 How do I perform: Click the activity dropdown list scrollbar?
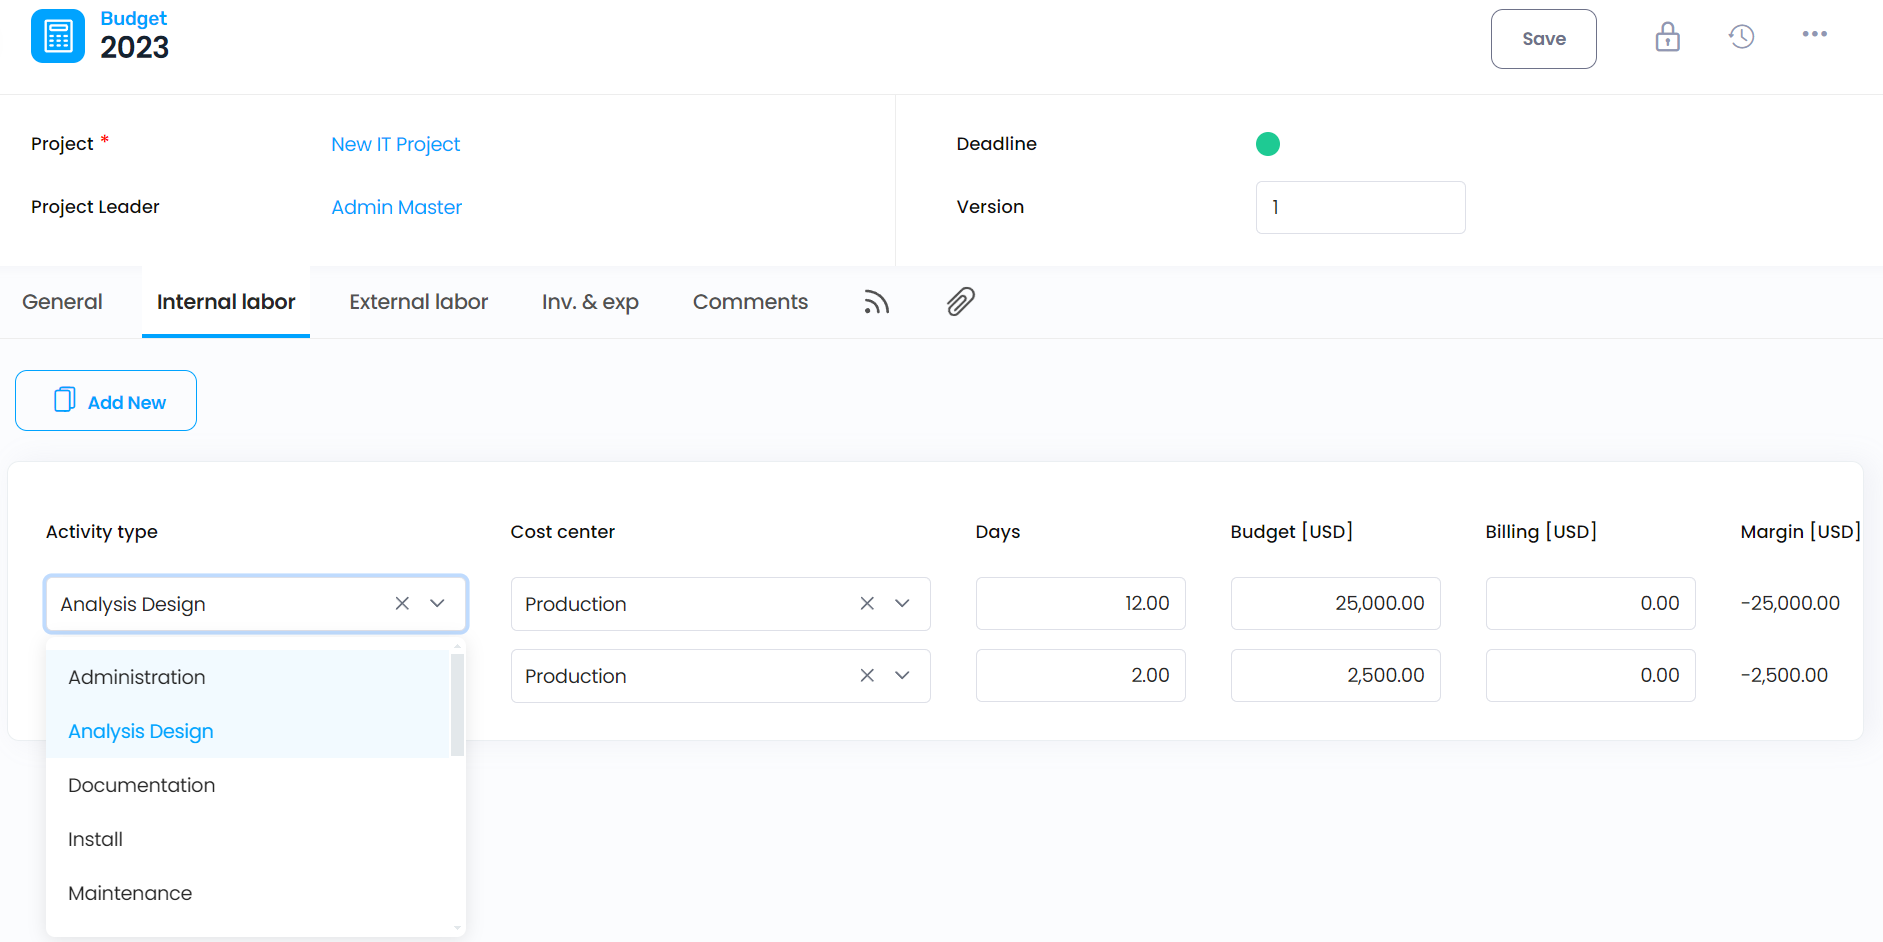coord(457,704)
